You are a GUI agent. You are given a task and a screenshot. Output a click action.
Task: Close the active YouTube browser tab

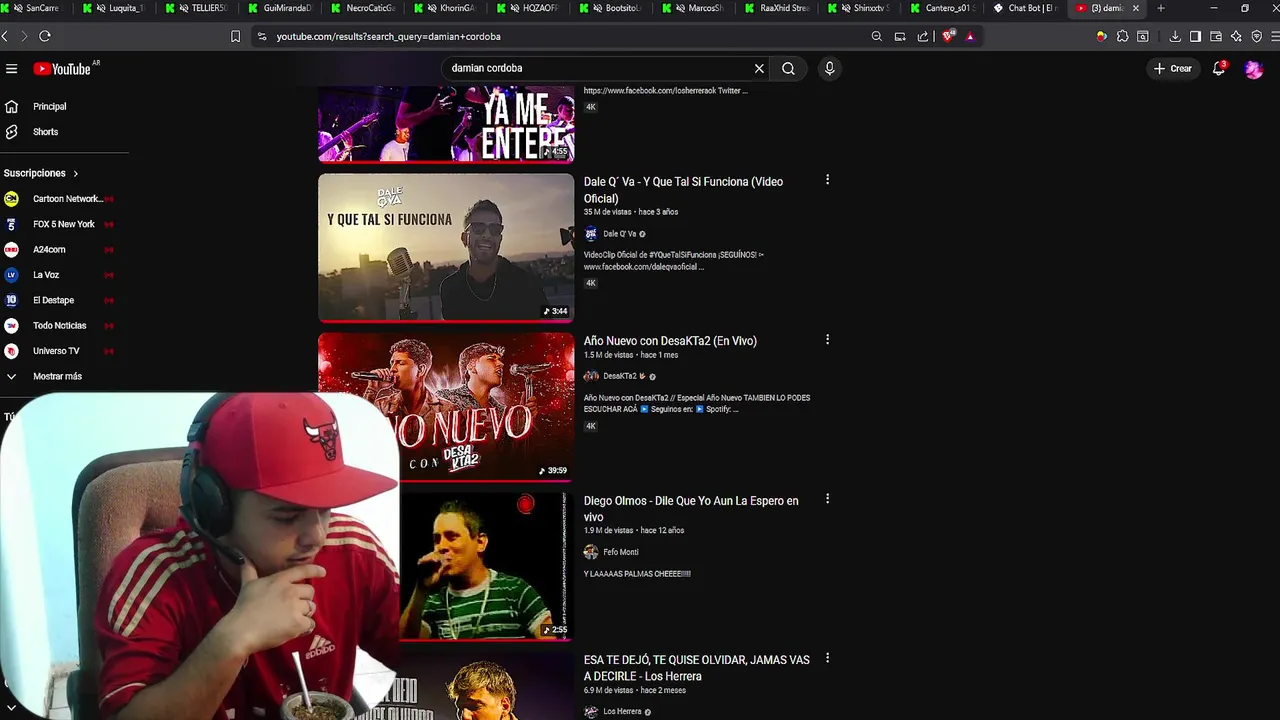pos(1135,8)
